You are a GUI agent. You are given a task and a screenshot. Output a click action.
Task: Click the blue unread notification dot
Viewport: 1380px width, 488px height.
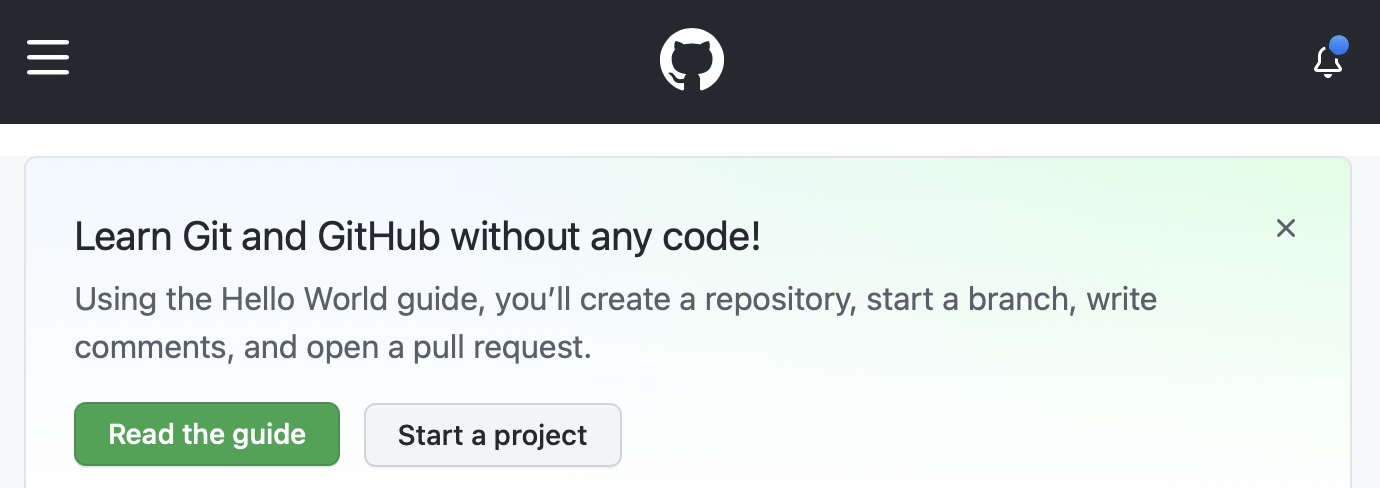click(x=1339, y=45)
